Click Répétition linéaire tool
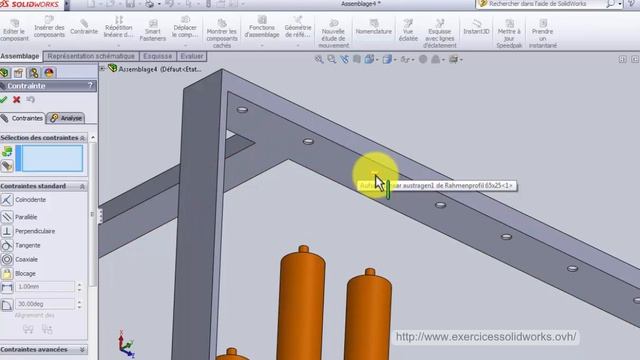Viewport: 640px width, 360px height. click(x=118, y=28)
